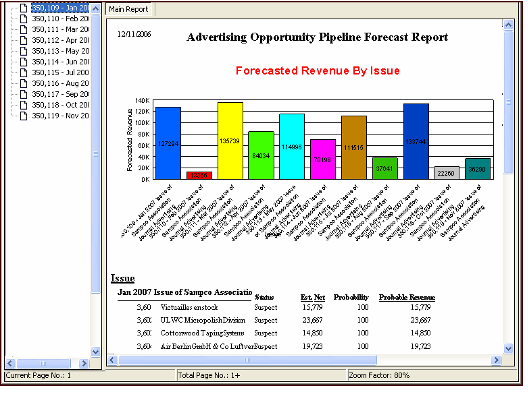Image resolution: width=528 pixels, height=396 pixels.
Task: Click the magenta bar labeled 70198
Action: [x=323, y=159]
